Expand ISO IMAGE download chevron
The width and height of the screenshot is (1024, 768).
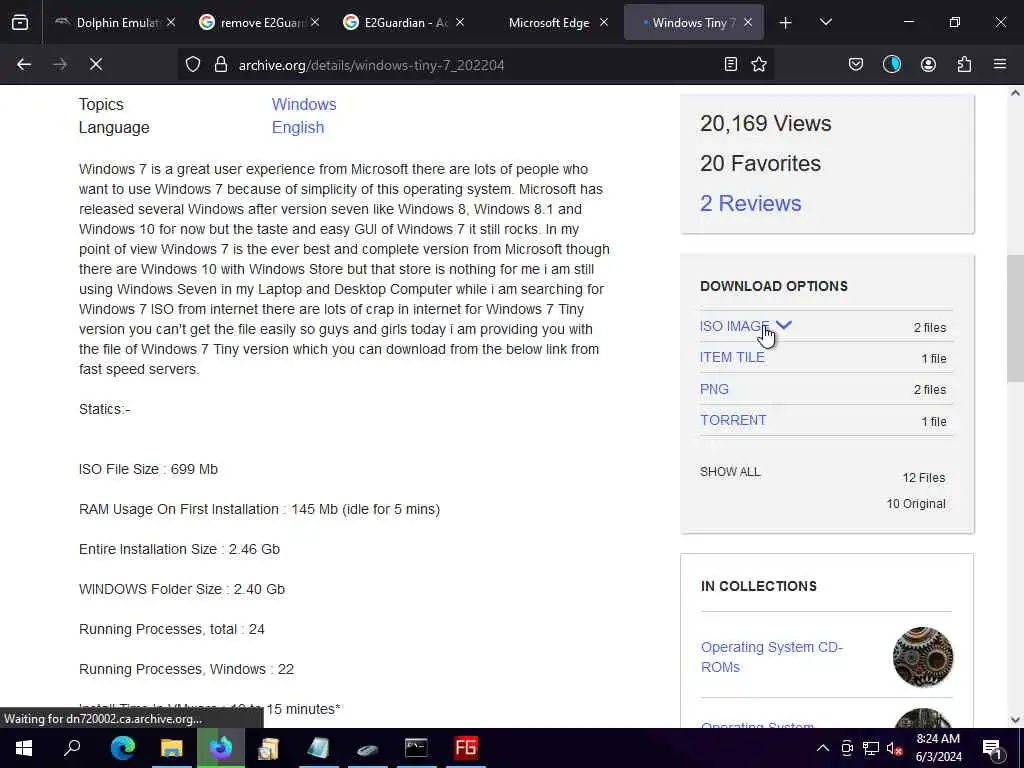pyautogui.click(x=784, y=325)
